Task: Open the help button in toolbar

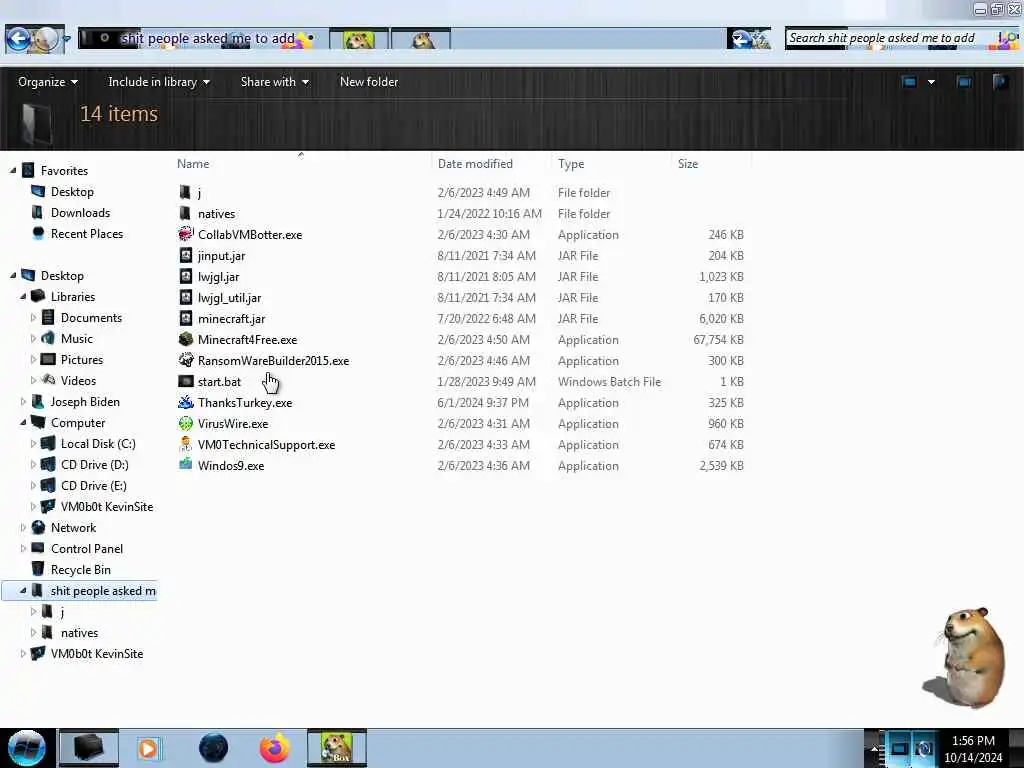Action: (x=1000, y=82)
